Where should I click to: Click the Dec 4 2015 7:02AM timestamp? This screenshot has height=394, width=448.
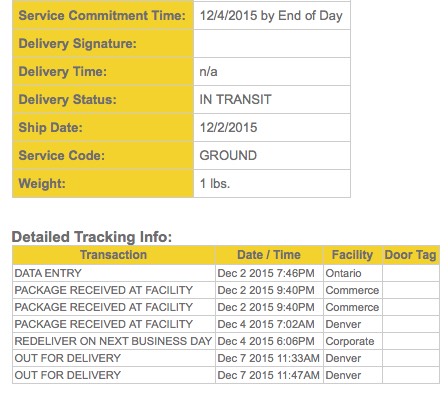coord(266,324)
